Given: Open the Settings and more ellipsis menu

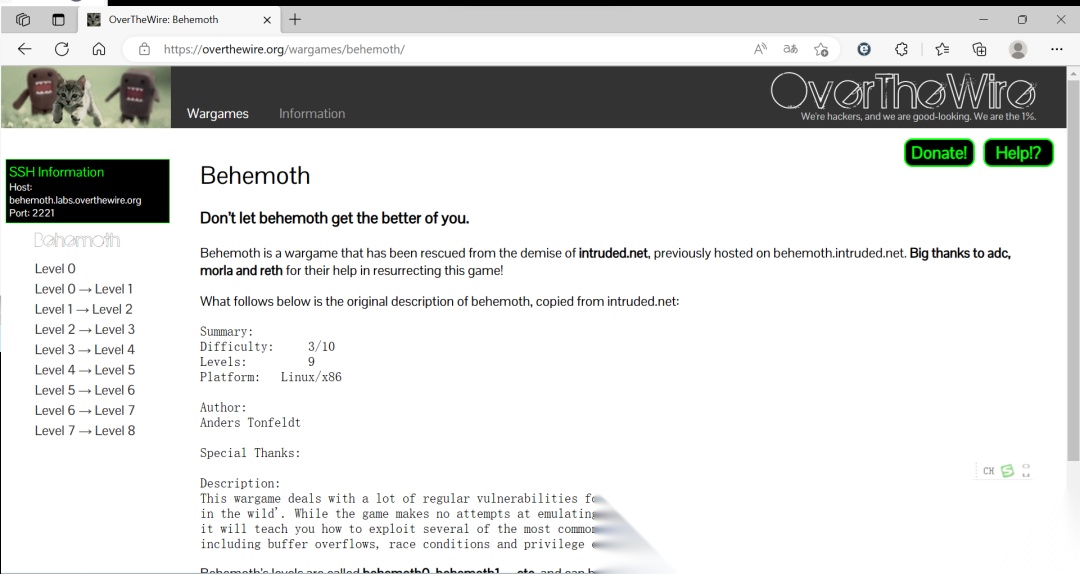Looking at the screenshot, I should tap(1057, 49).
